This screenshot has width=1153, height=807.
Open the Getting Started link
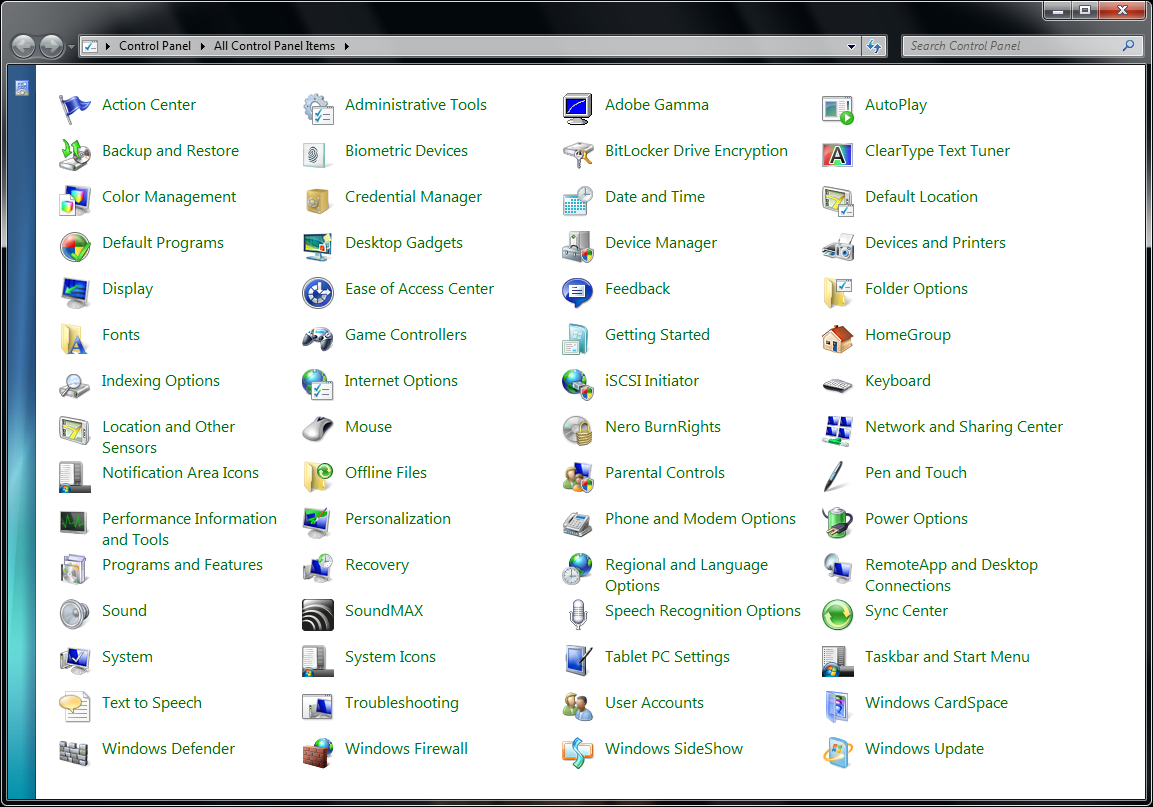pos(657,335)
